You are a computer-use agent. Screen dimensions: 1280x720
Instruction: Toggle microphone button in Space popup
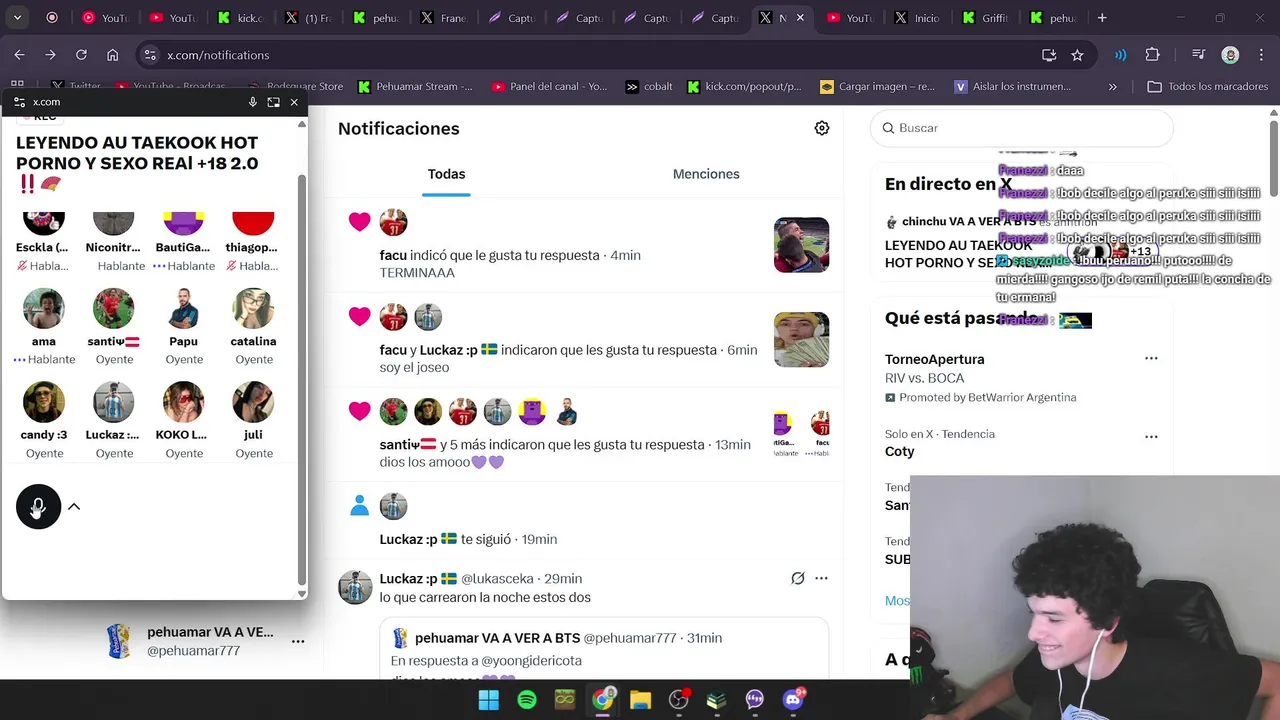pyautogui.click(x=39, y=506)
